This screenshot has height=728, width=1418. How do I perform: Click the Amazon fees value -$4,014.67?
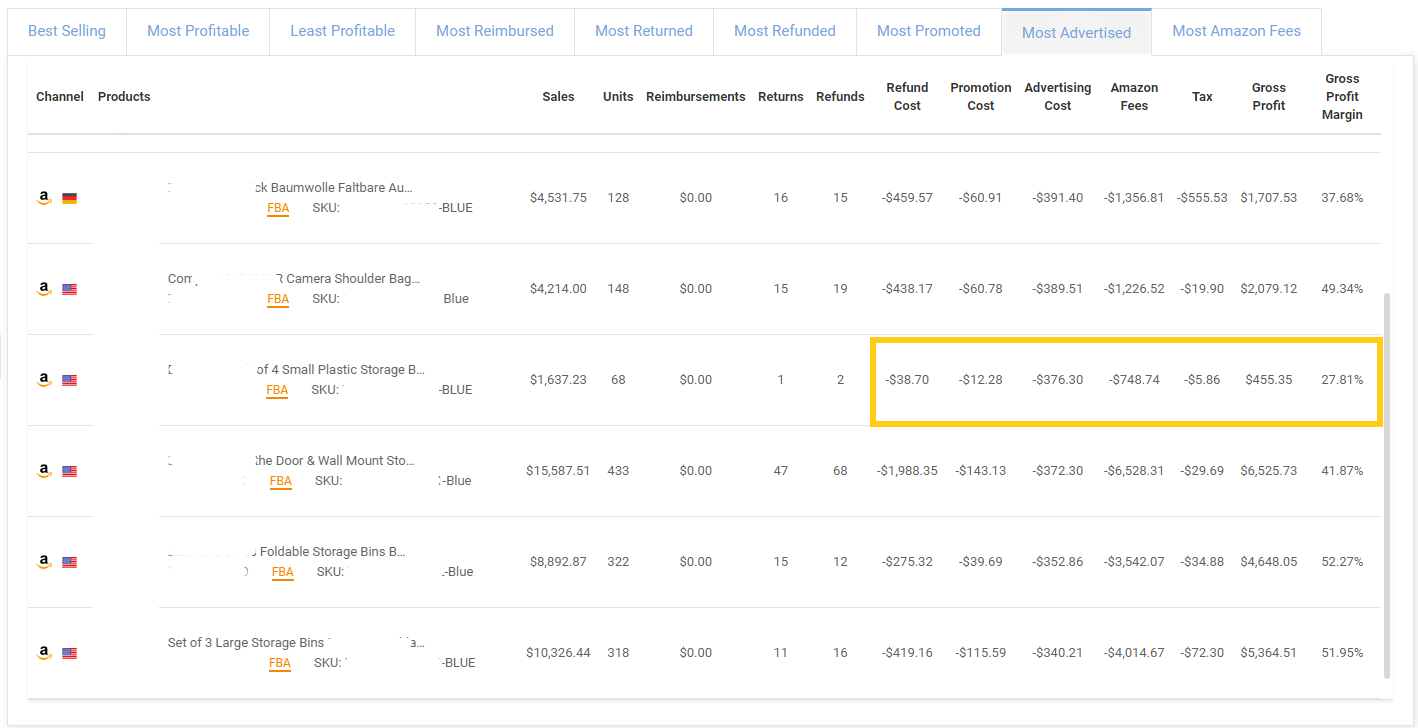pyautogui.click(x=1134, y=653)
